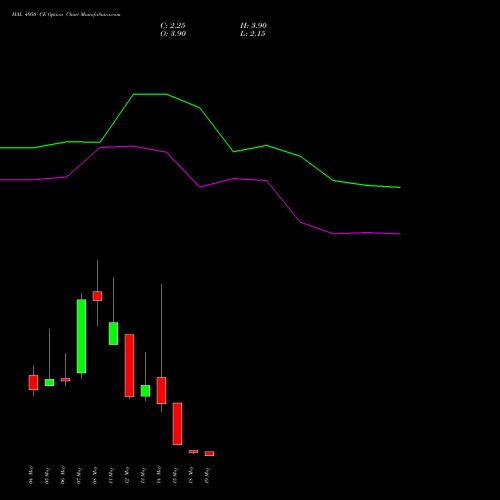Click the '13 May' date label
The width and height of the screenshot is (500, 500).
click(143, 475)
